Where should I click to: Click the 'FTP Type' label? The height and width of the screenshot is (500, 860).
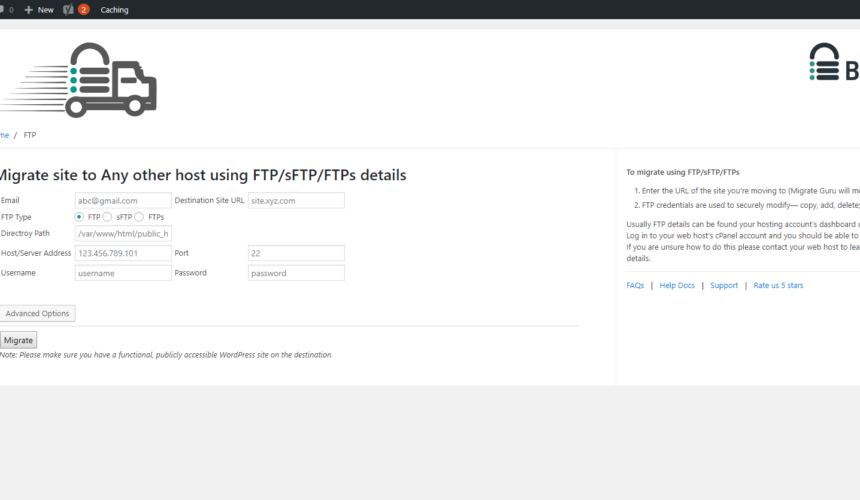point(16,217)
